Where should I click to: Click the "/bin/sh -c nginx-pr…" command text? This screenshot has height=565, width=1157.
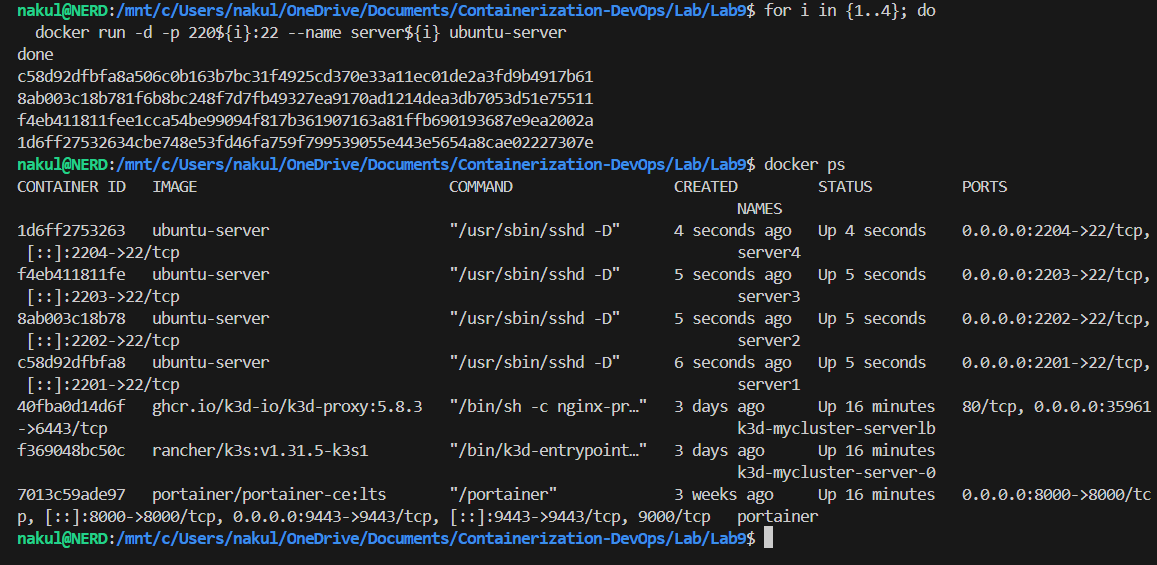548,406
